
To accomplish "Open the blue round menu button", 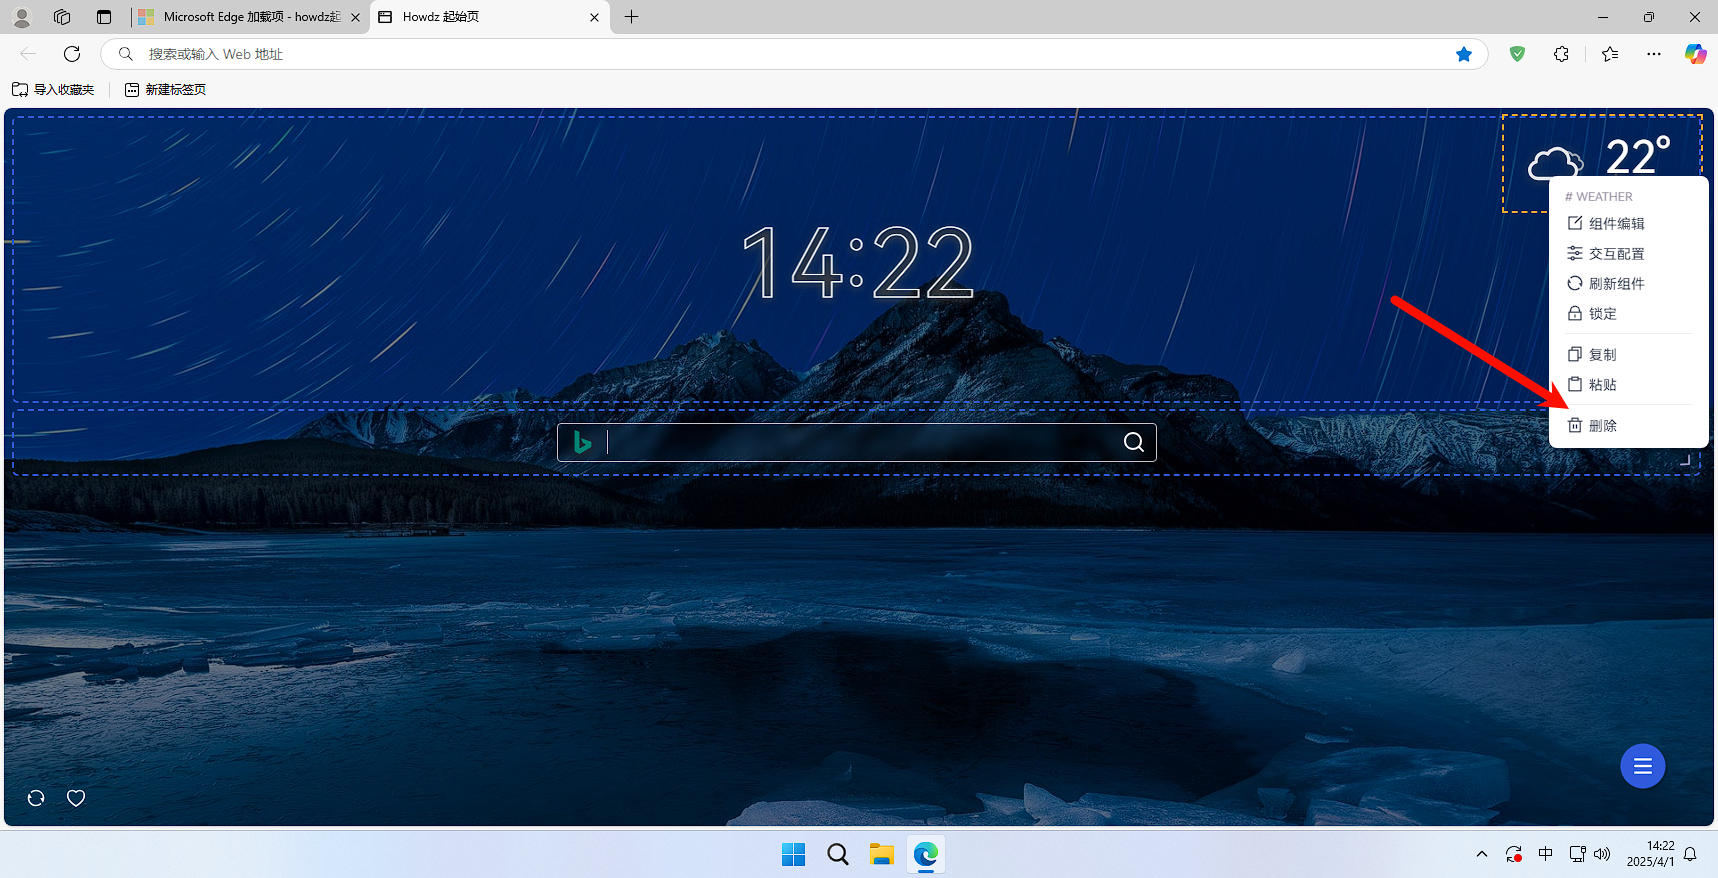I will tap(1642, 766).
